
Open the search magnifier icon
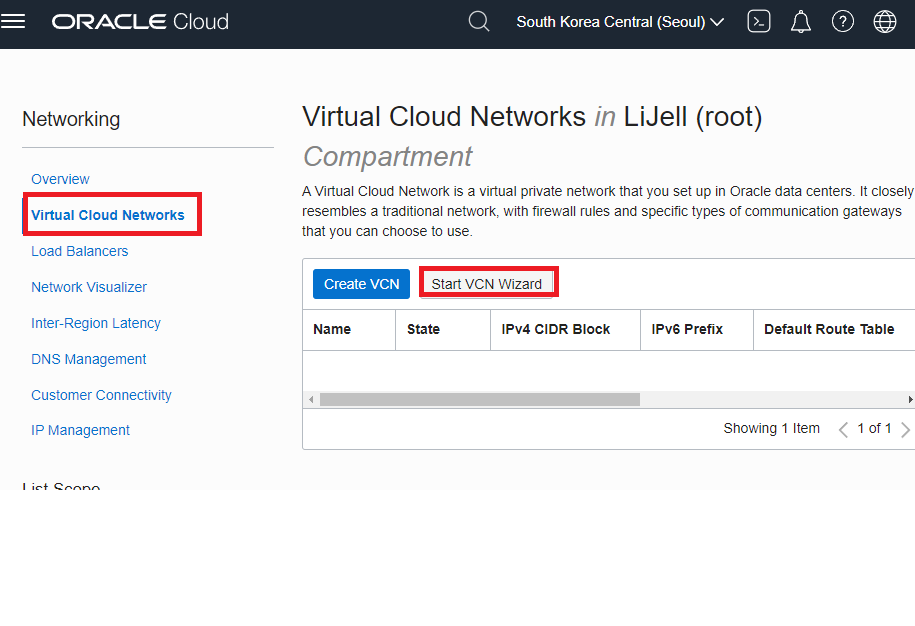coord(479,22)
